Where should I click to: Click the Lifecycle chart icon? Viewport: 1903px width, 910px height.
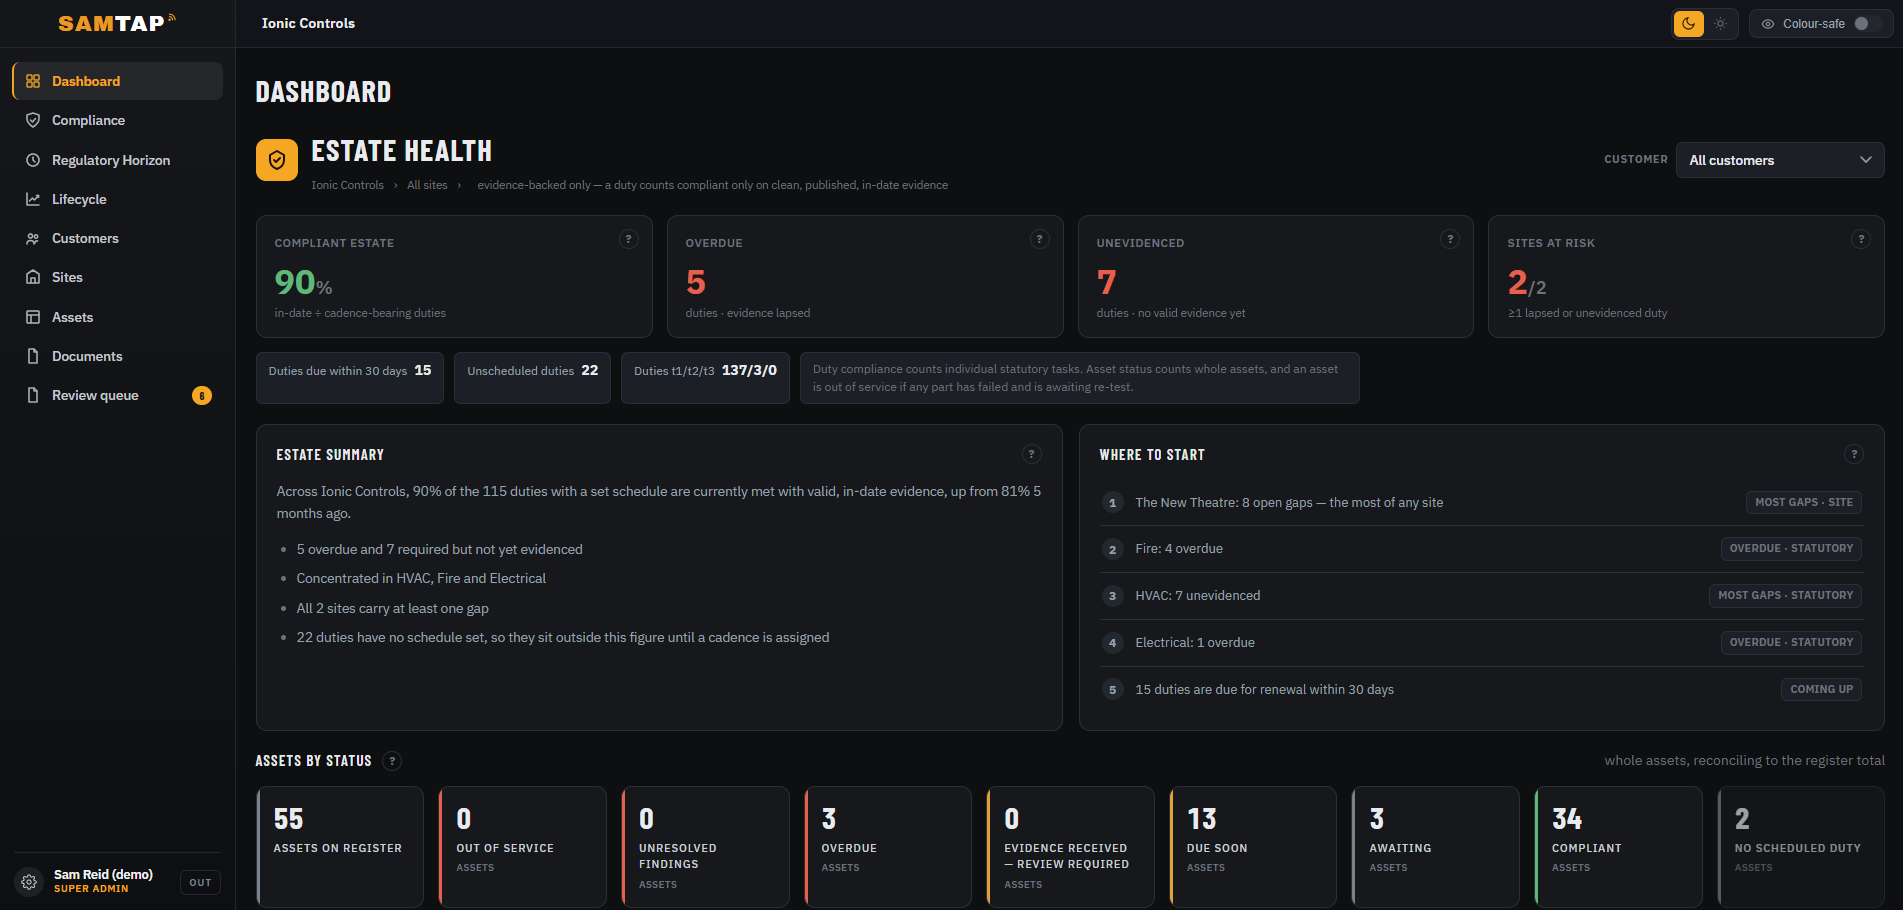tap(33, 199)
